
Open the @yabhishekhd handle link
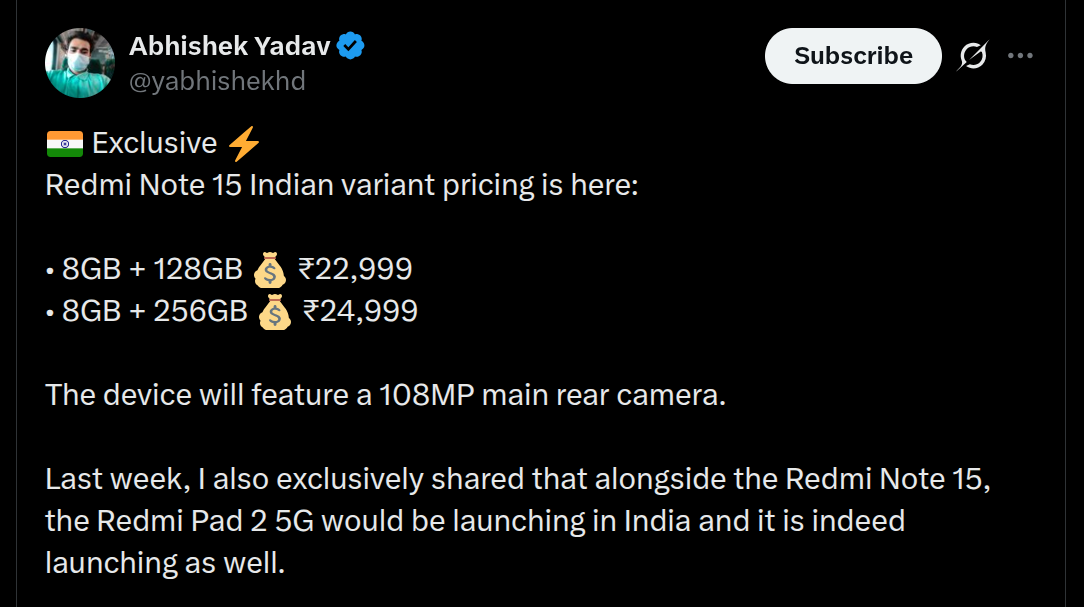(218, 81)
